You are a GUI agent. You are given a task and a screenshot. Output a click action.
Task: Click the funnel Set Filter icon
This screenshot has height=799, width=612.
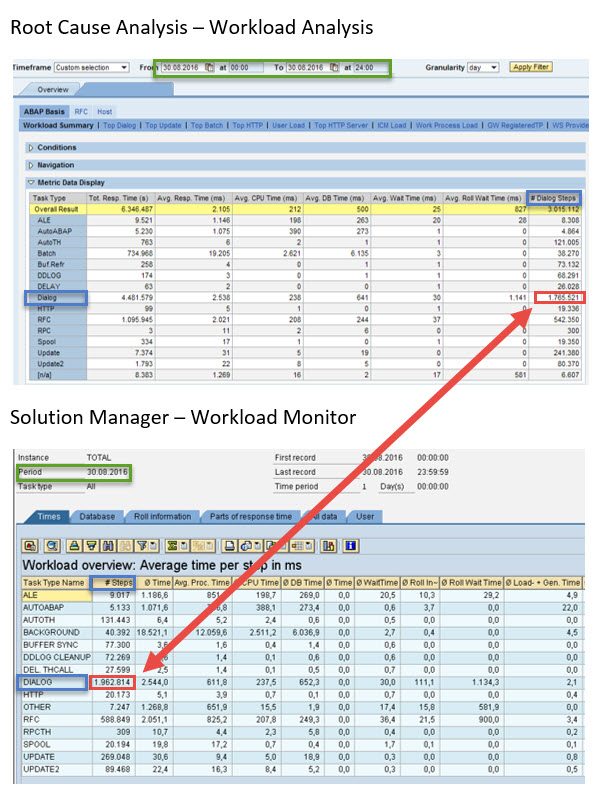tap(142, 546)
